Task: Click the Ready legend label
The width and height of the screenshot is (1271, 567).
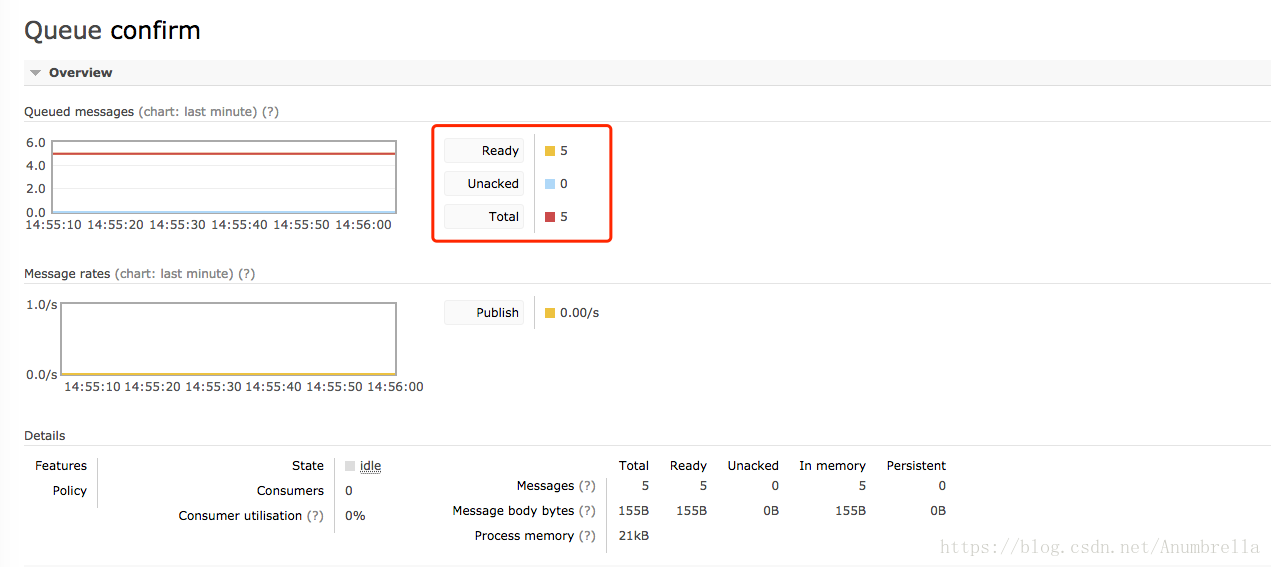Action: click(x=484, y=151)
